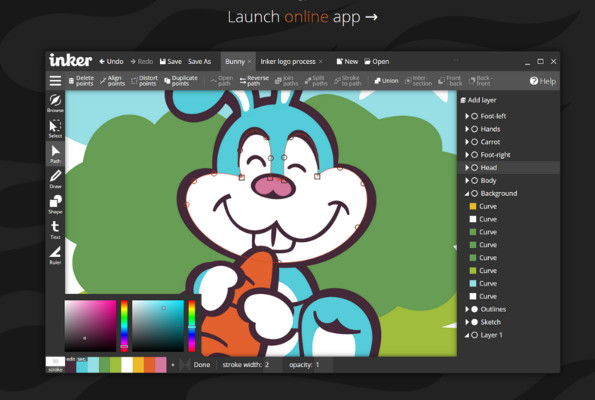Viewport: 595px width, 400px height.
Task: Click Align points
Action: tap(112, 81)
